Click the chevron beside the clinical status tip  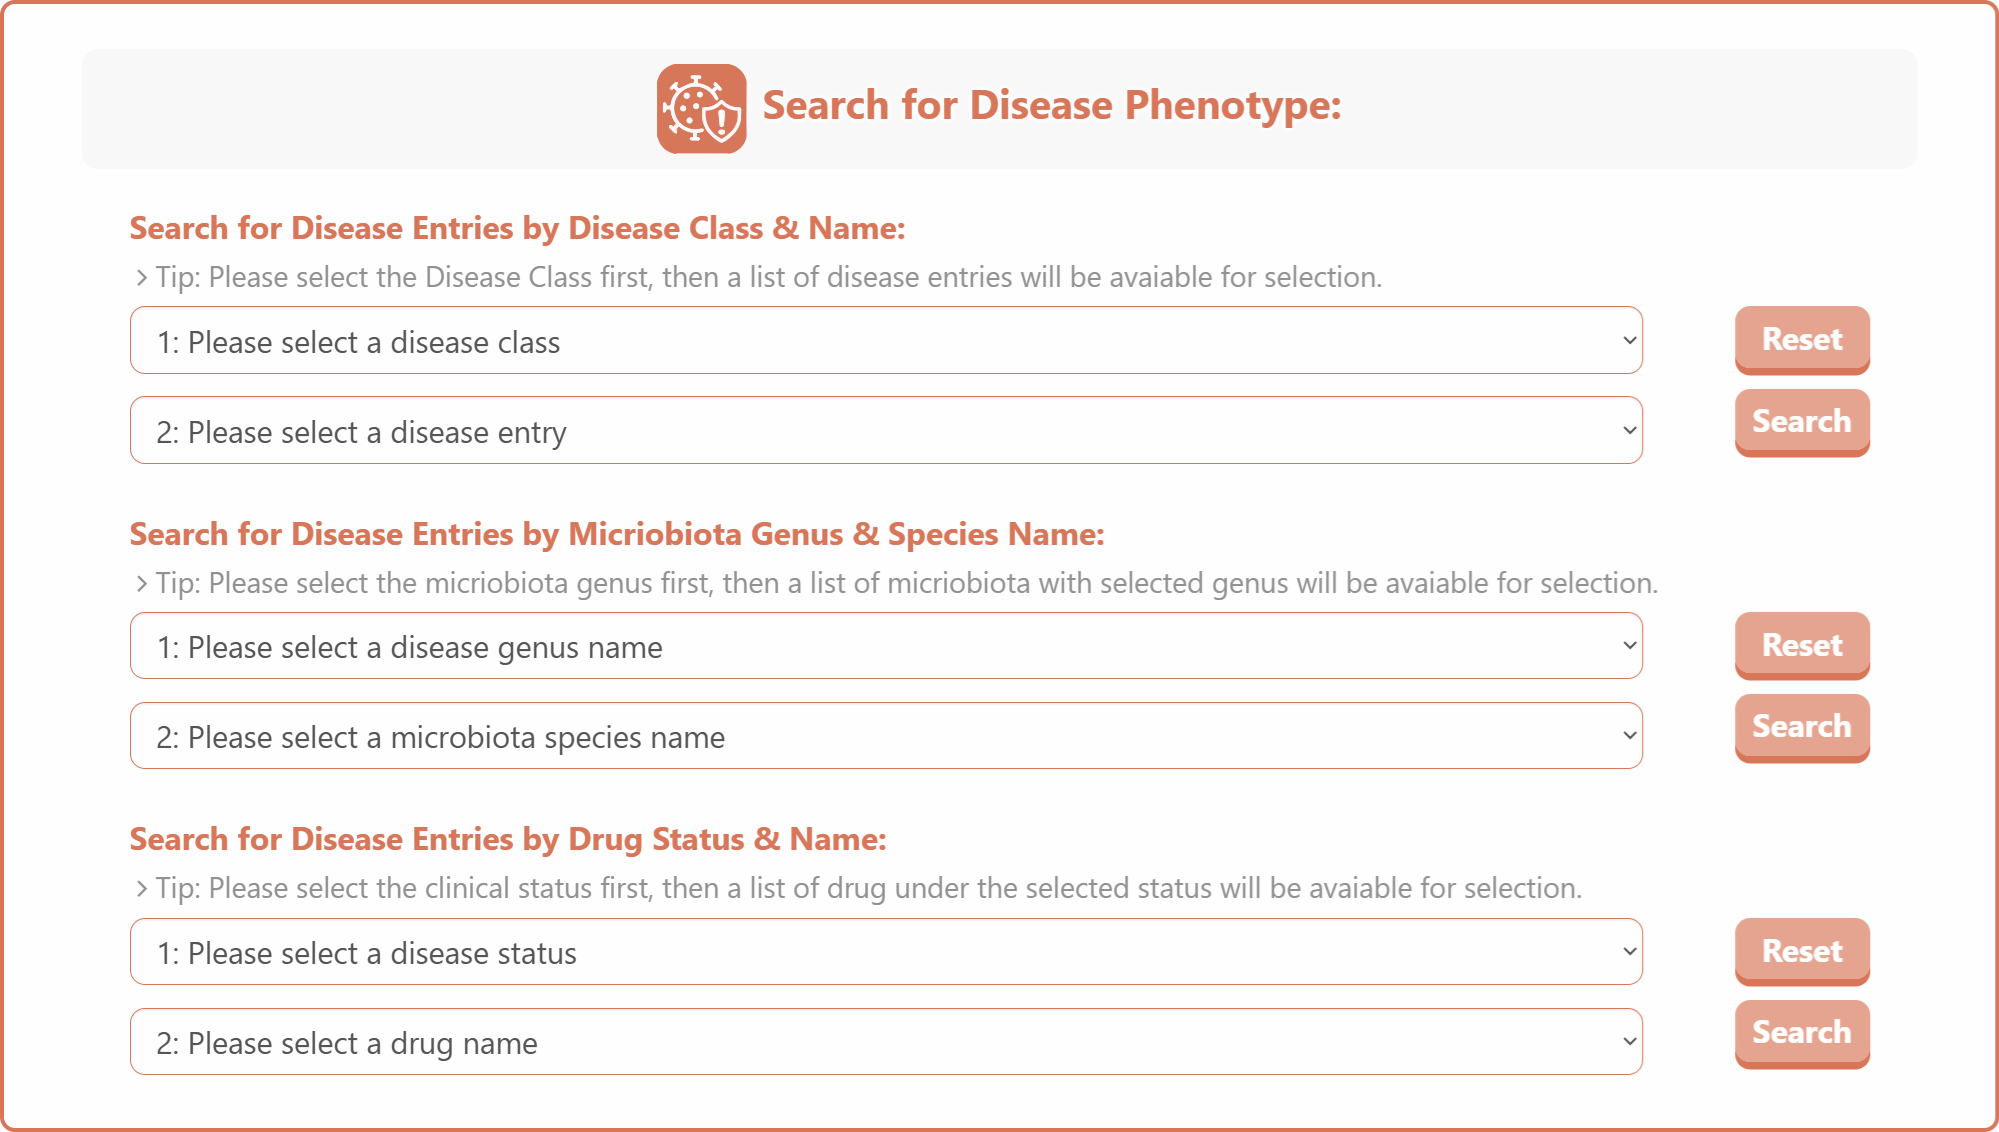coord(141,889)
